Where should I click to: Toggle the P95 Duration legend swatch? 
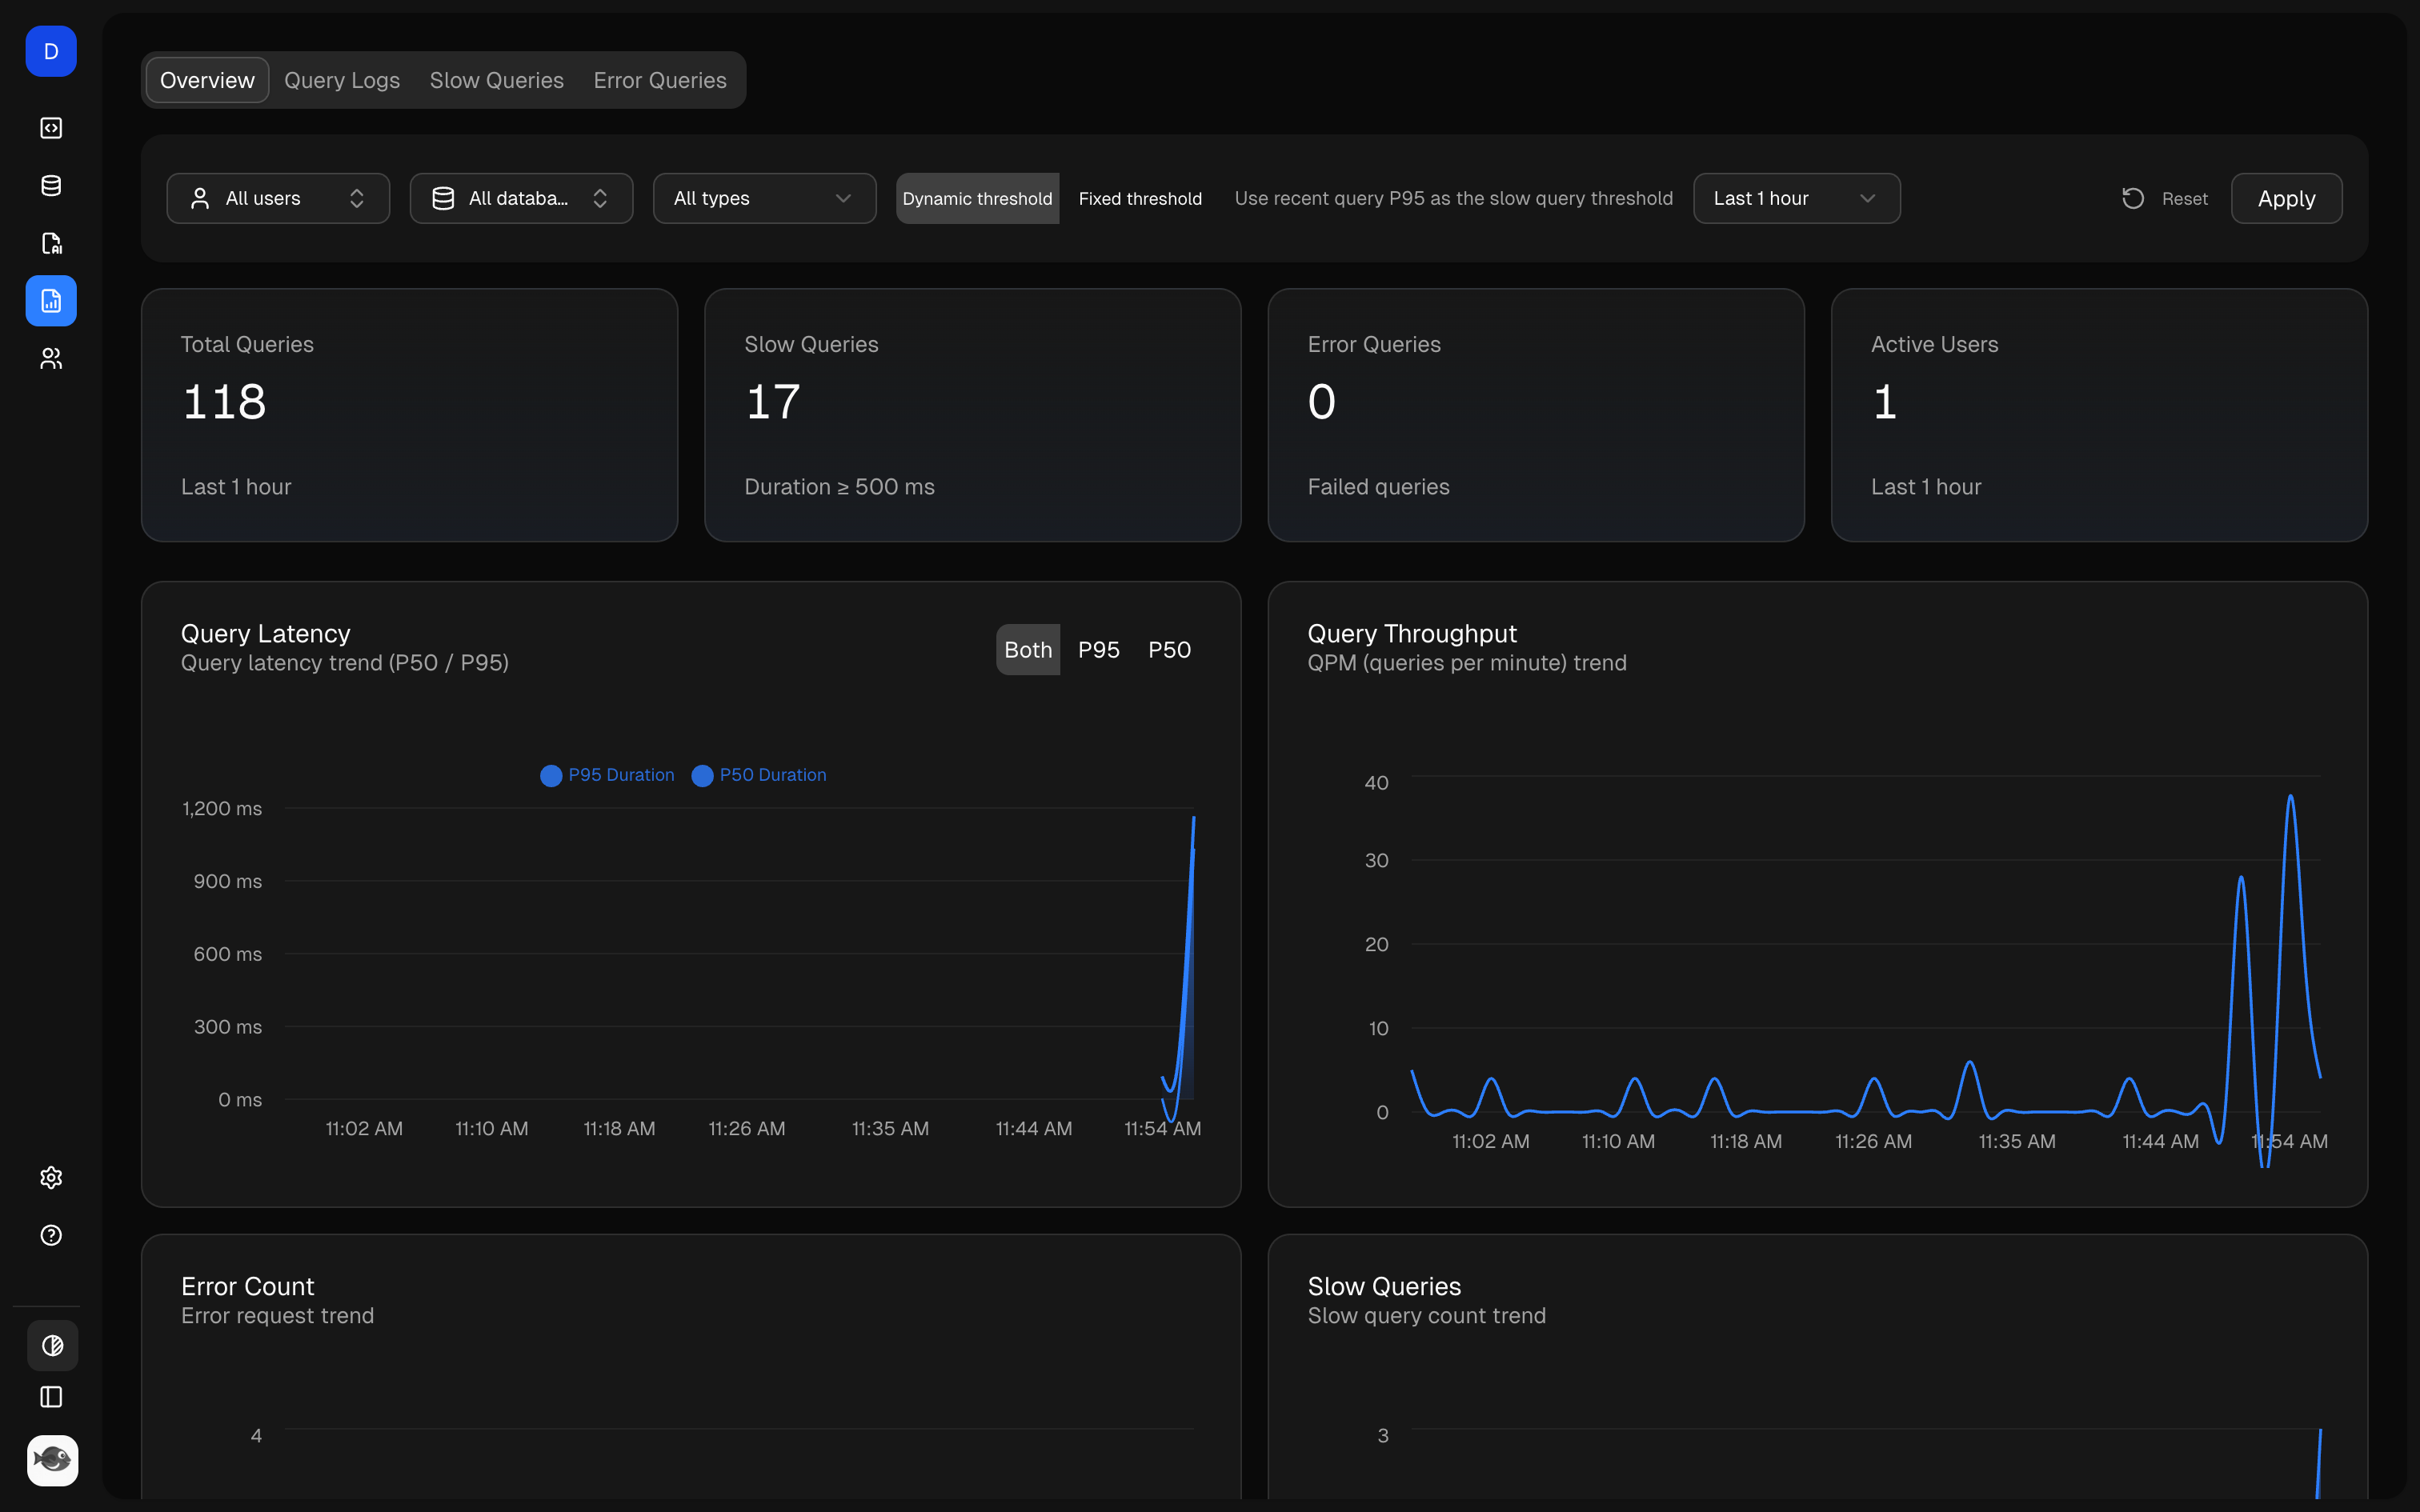click(551, 776)
